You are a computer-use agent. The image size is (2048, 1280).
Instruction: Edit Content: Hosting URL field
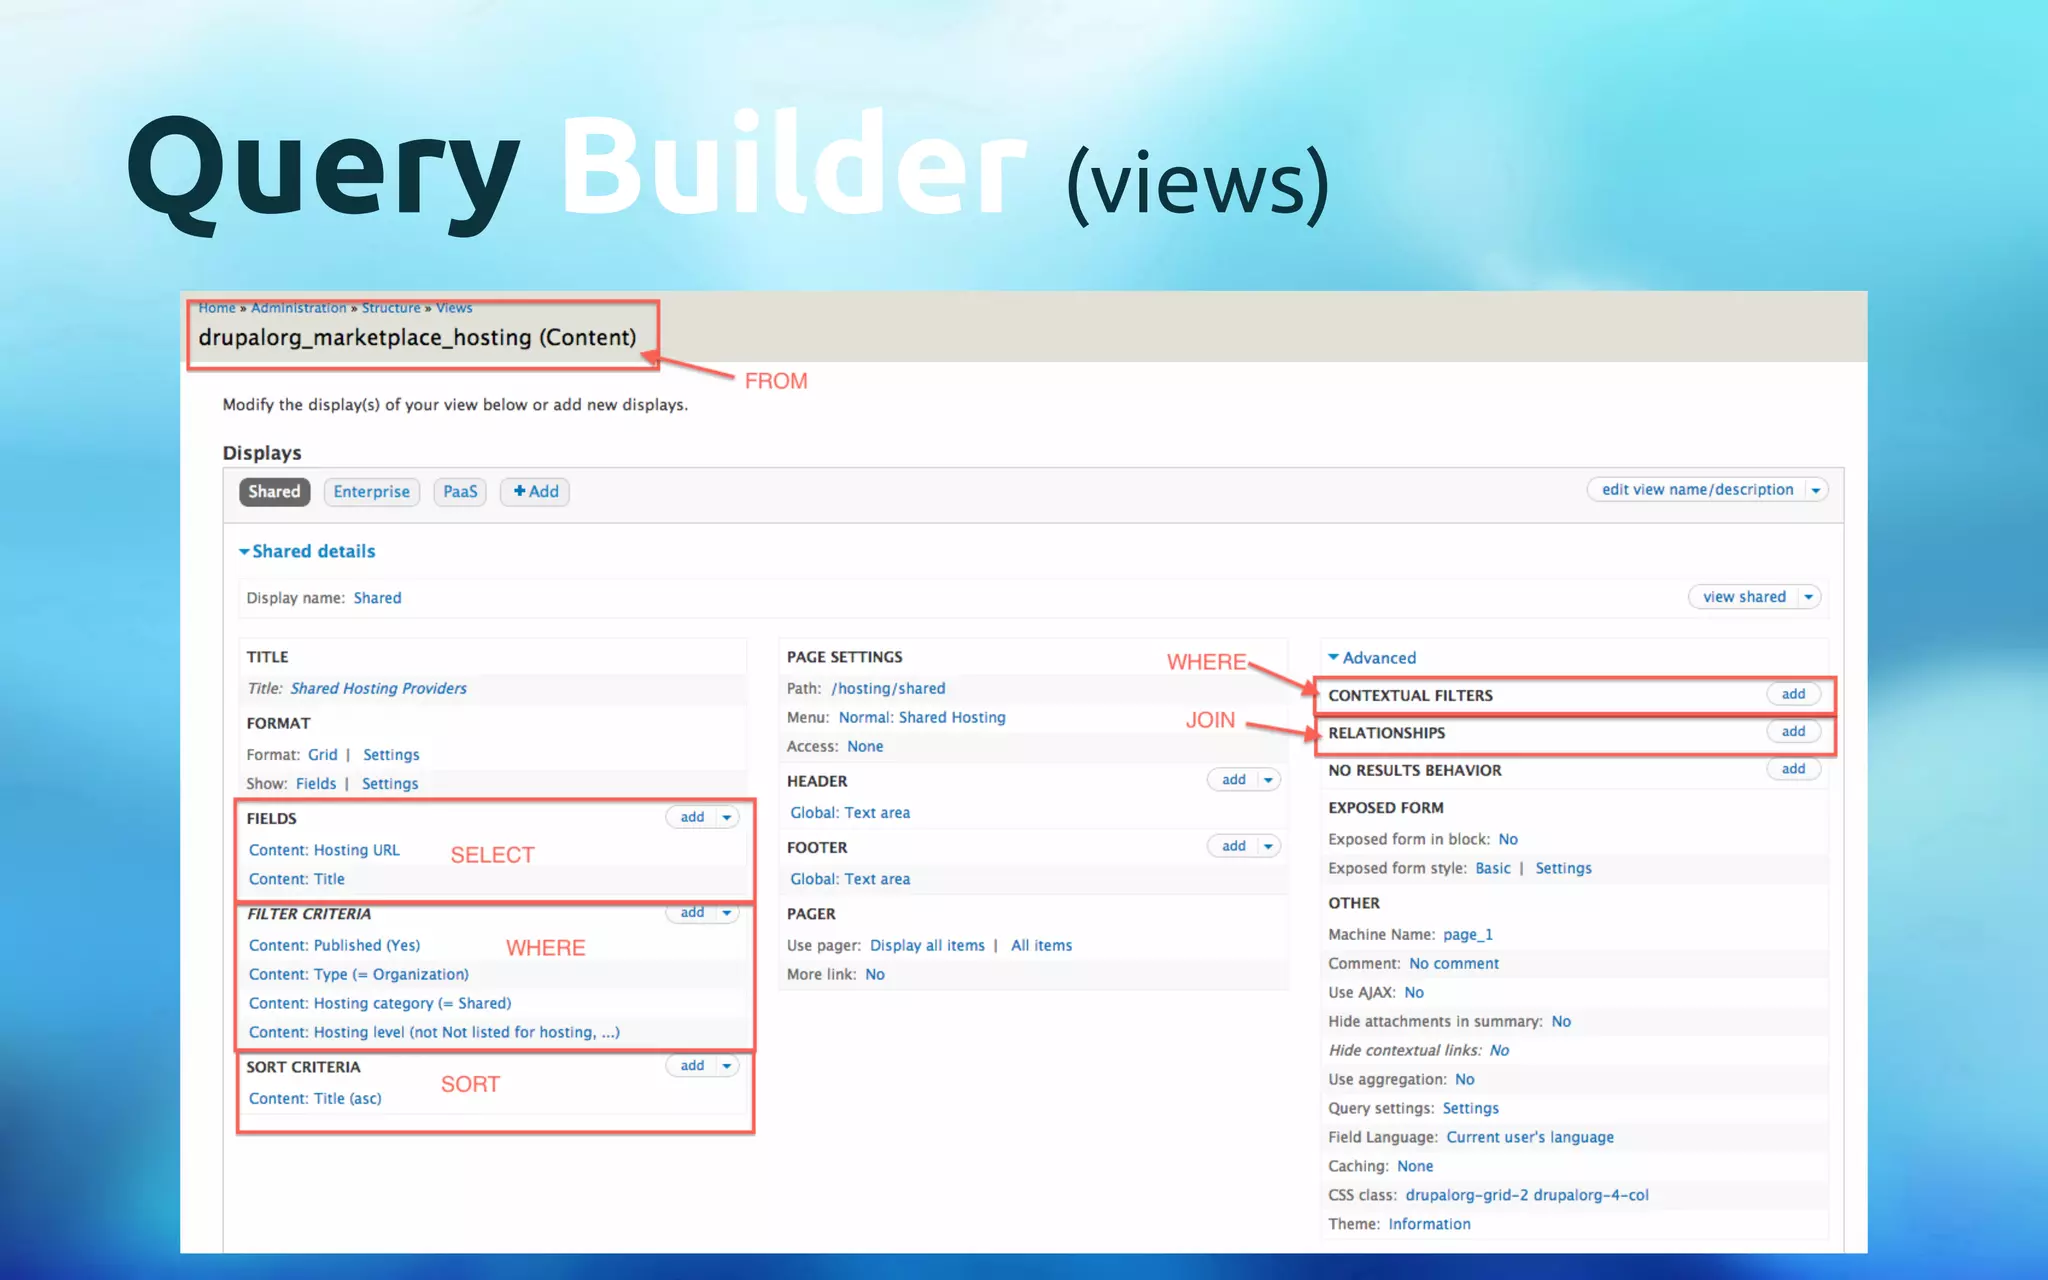point(324,850)
